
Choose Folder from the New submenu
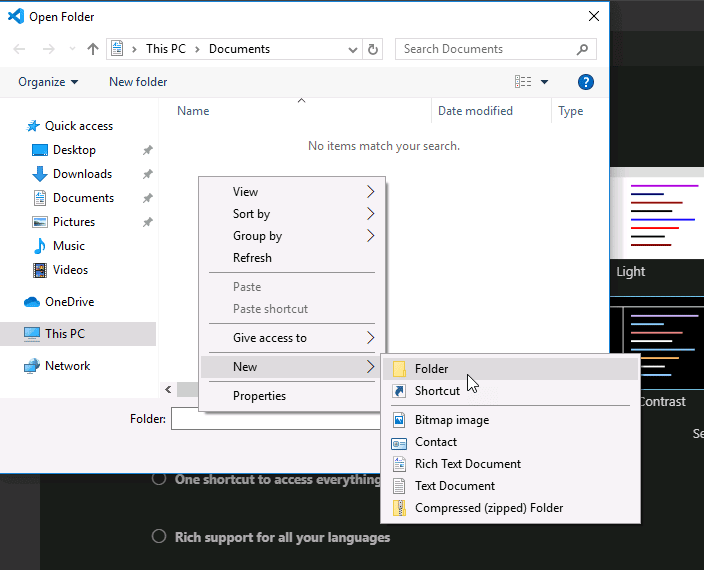point(432,369)
